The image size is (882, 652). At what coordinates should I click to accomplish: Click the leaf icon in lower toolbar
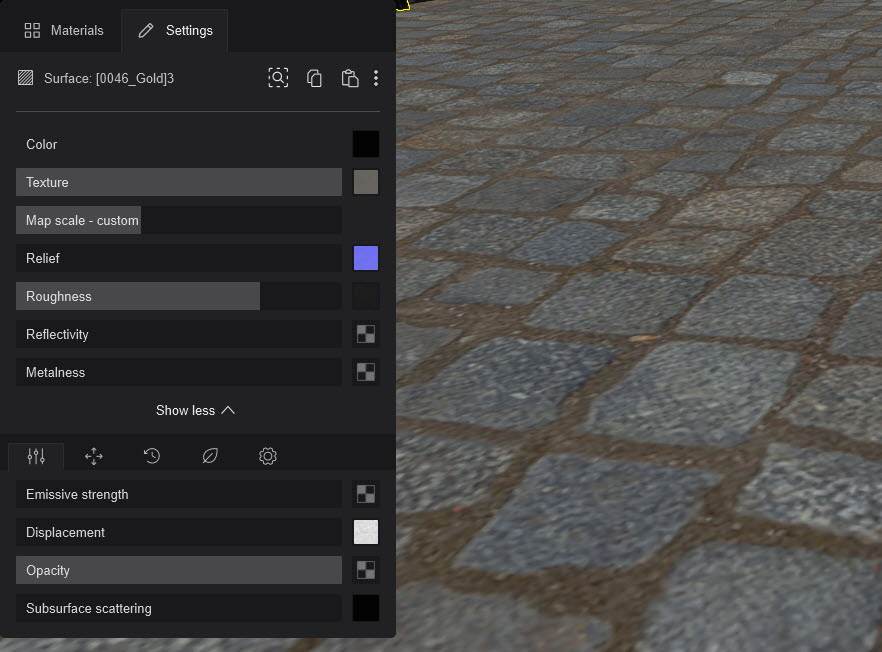[209, 456]
